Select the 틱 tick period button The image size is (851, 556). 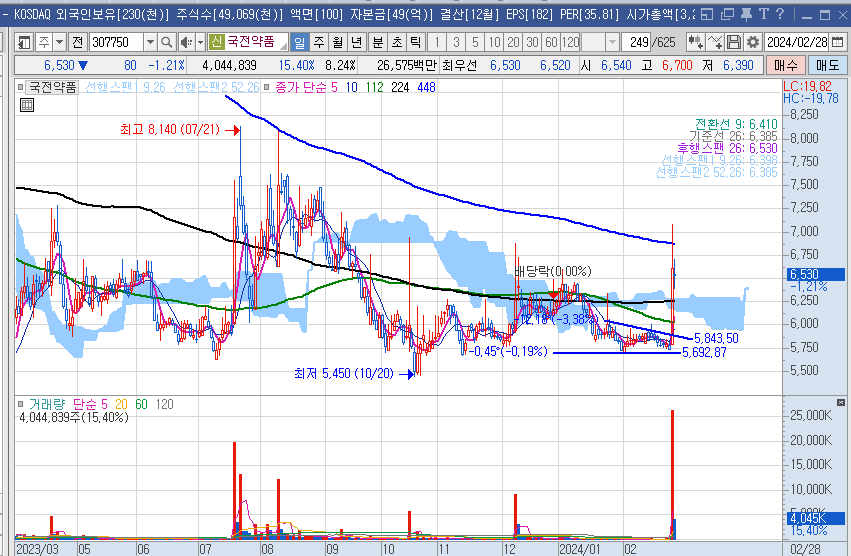(x=415, y=42)
